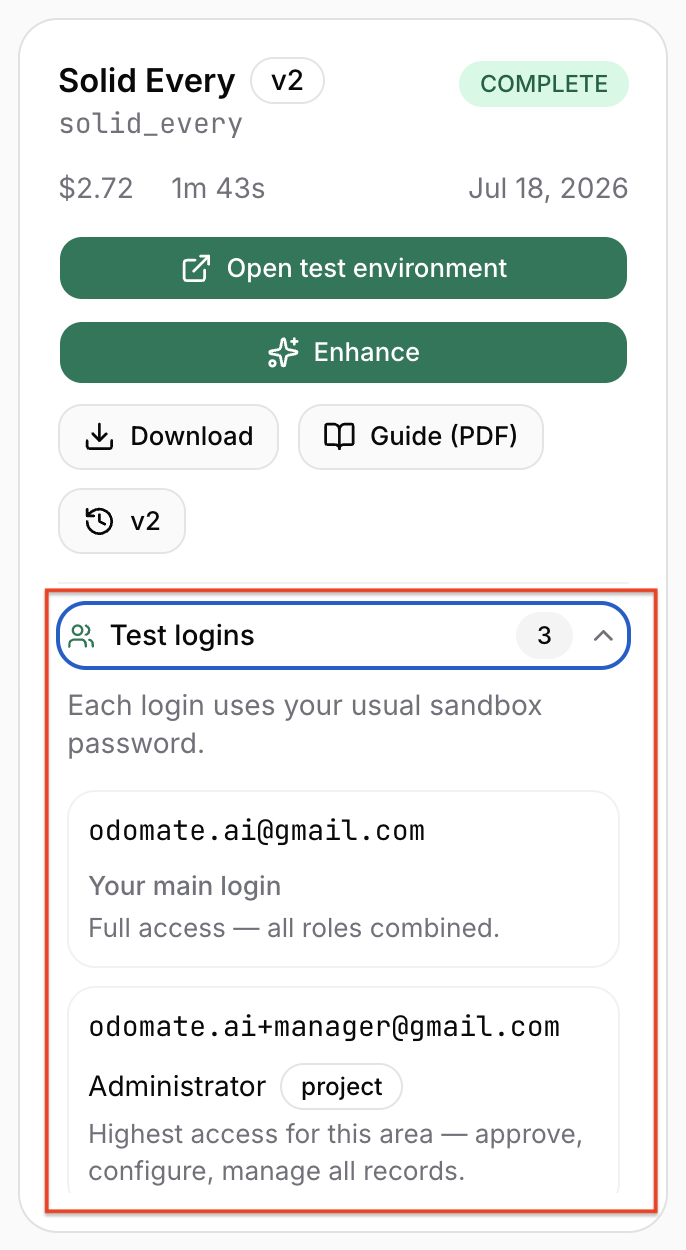Click the sparkle icon on Enhance
This screenshot has width=686, height=1250.
(283, 352)
